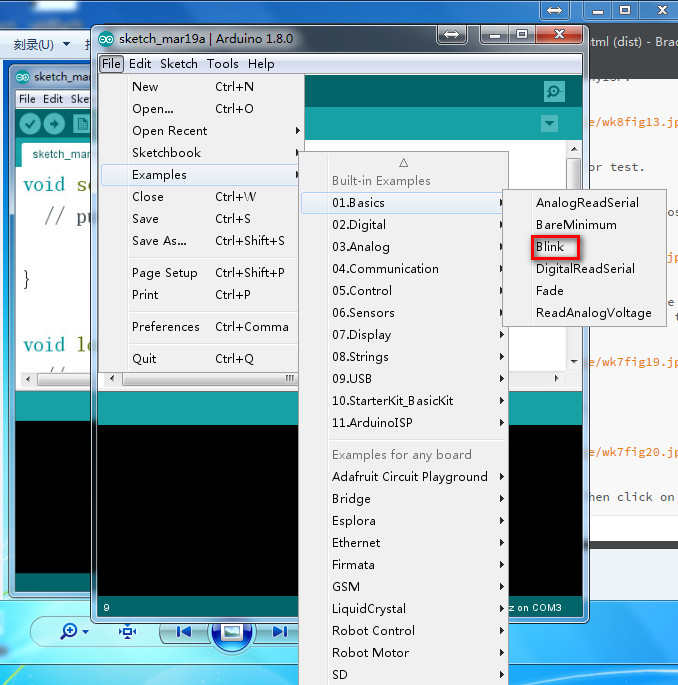This screenshot has height=685, width=678.
Task: Open the Sketch menu
Action: point(179,64)
